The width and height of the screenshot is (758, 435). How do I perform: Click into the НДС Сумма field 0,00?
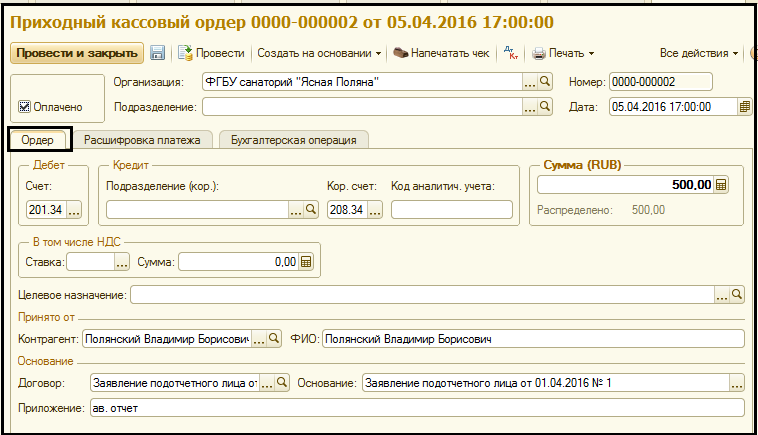(239, 262)
